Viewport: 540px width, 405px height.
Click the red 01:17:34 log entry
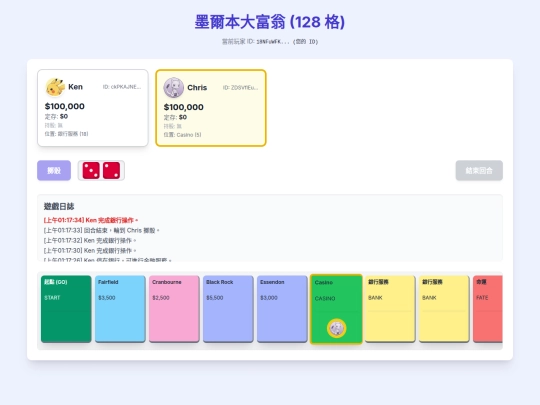click(91, 220)
